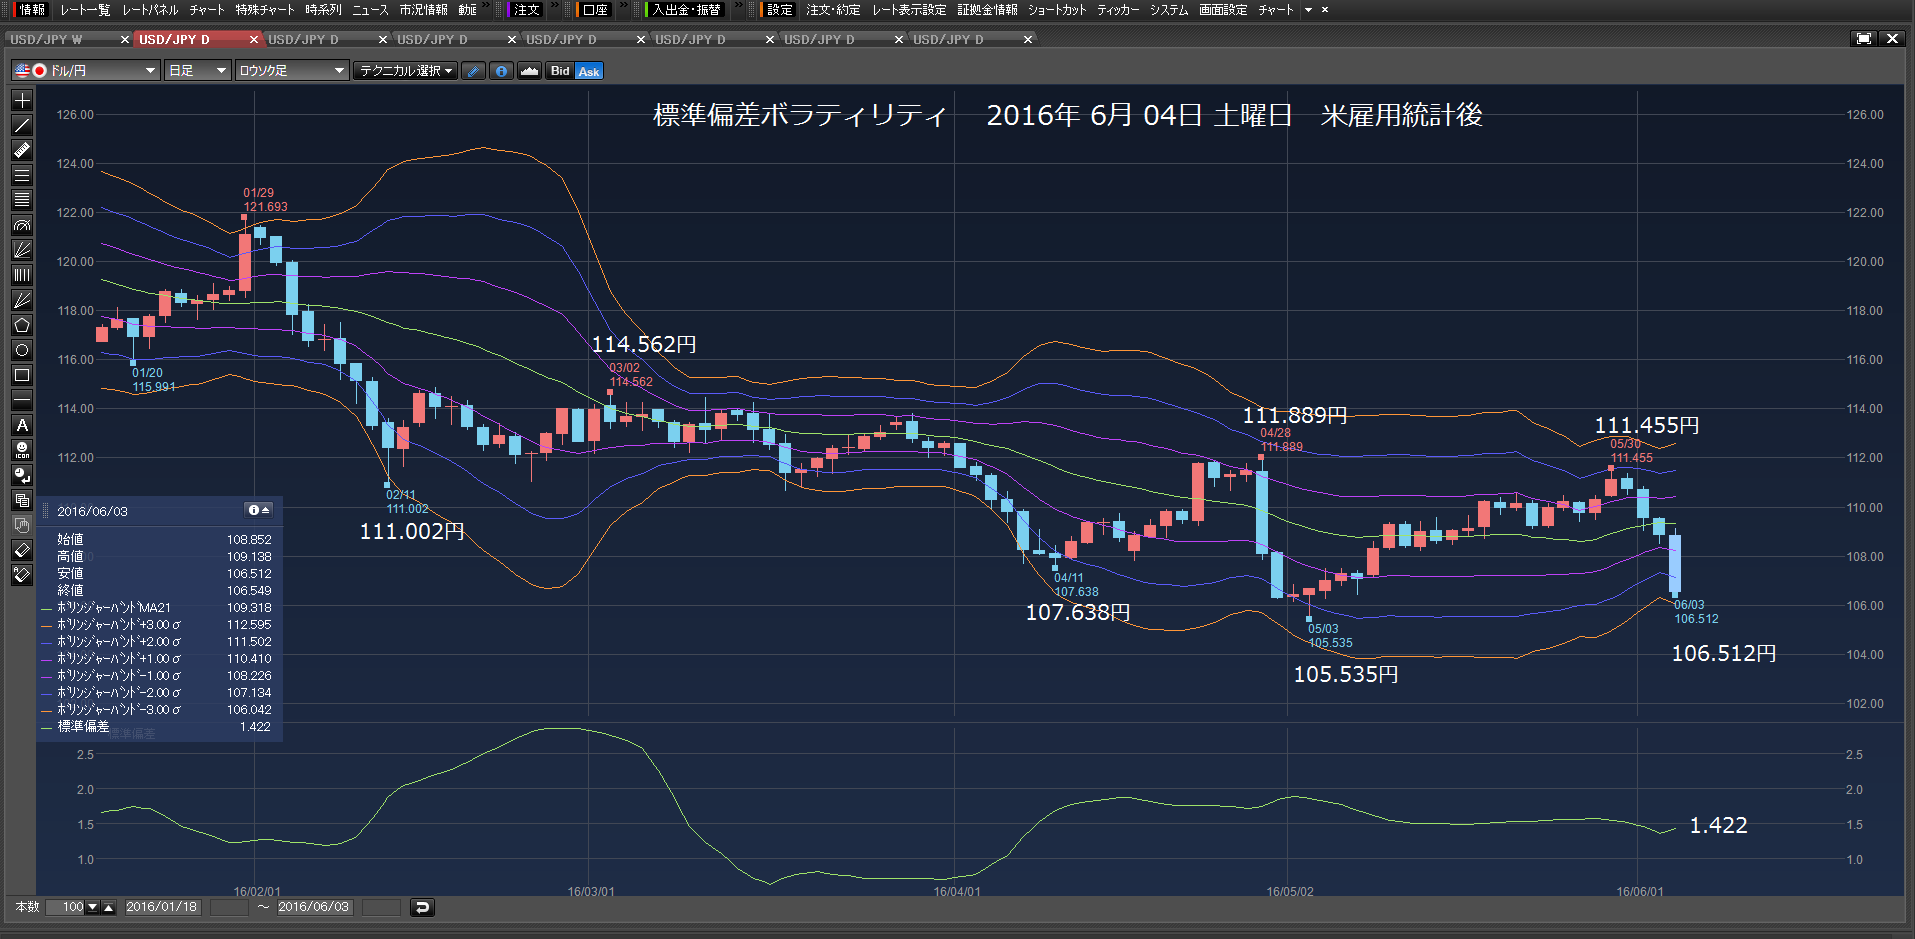
Task: Select the eraser tool in sidebar
Action: click(22, 550)
